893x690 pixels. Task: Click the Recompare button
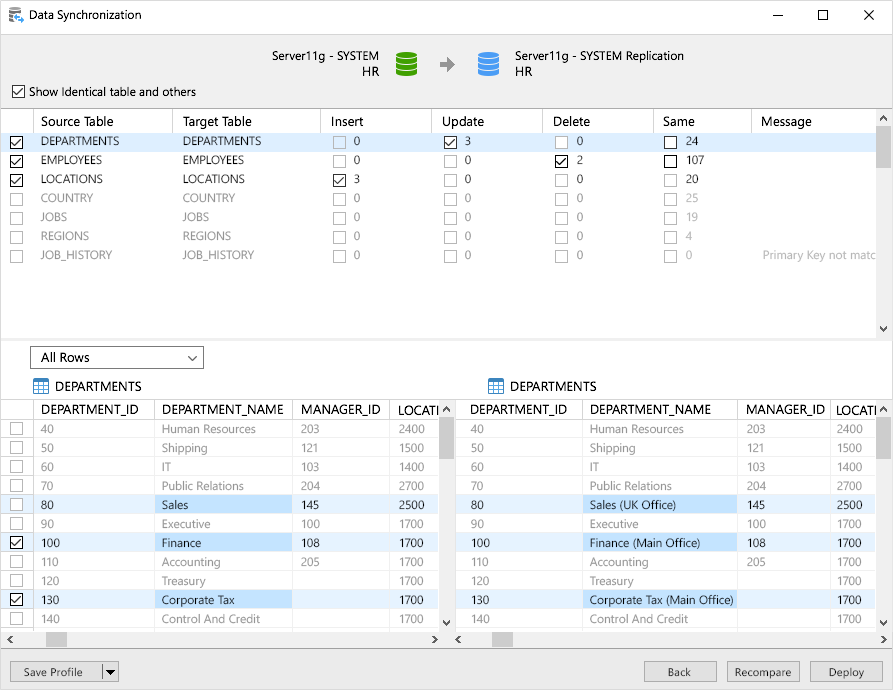[x=763, y=672]
